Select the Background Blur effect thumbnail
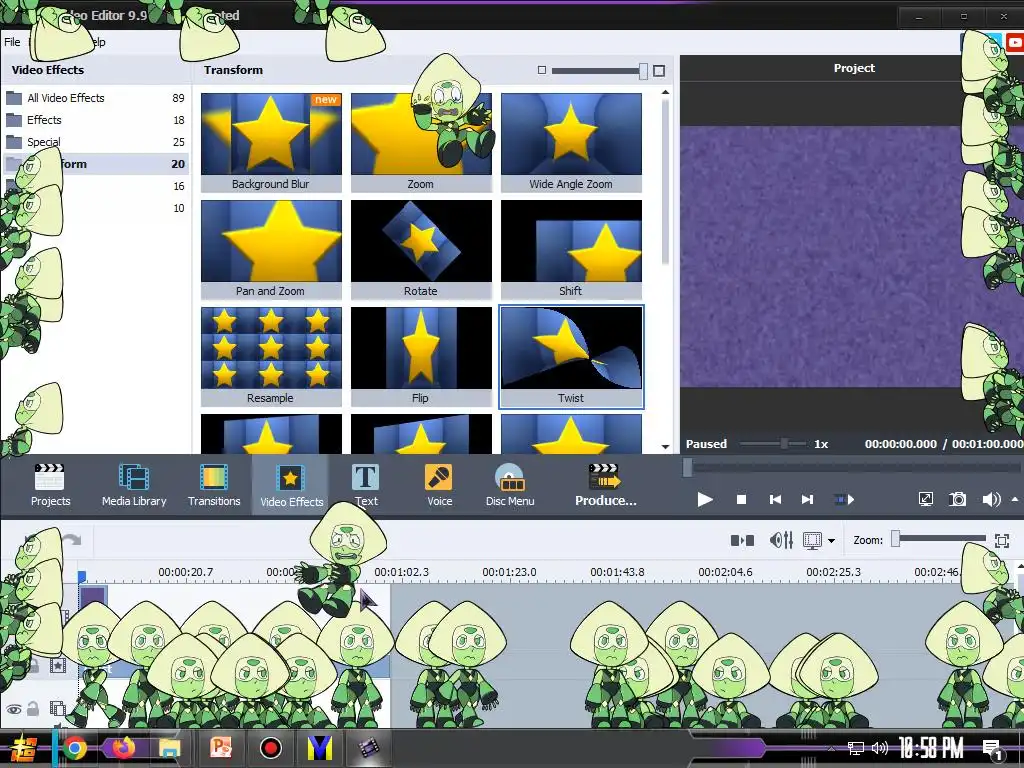 pos(271,142)
